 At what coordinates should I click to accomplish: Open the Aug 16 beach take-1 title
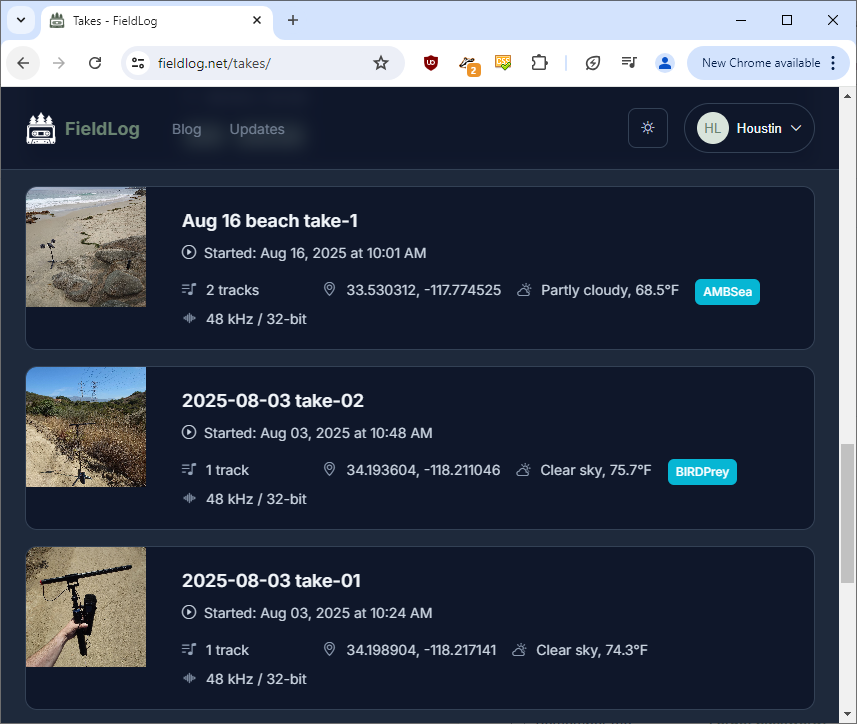tap(270, 221)
